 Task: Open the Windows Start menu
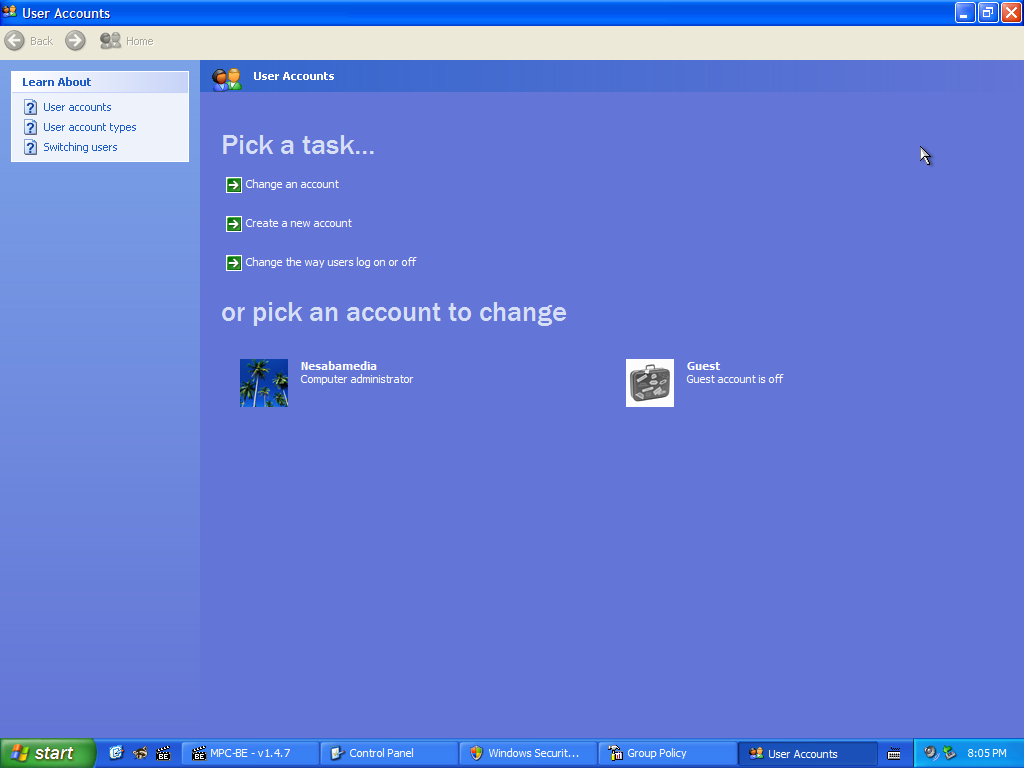click(47, 754)
